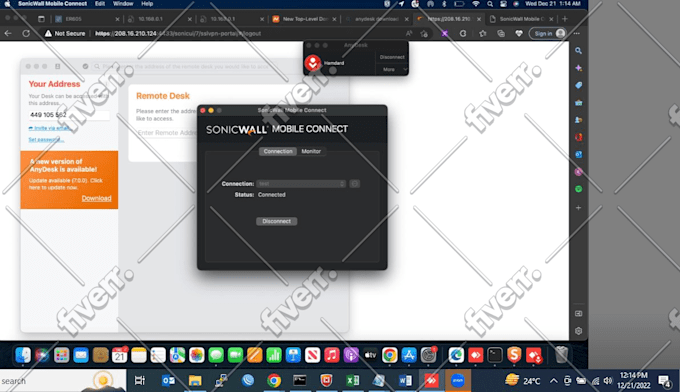Select the Connection tab in SonicWall
This screenshot has width=680, height=392.
pos(278,151)
